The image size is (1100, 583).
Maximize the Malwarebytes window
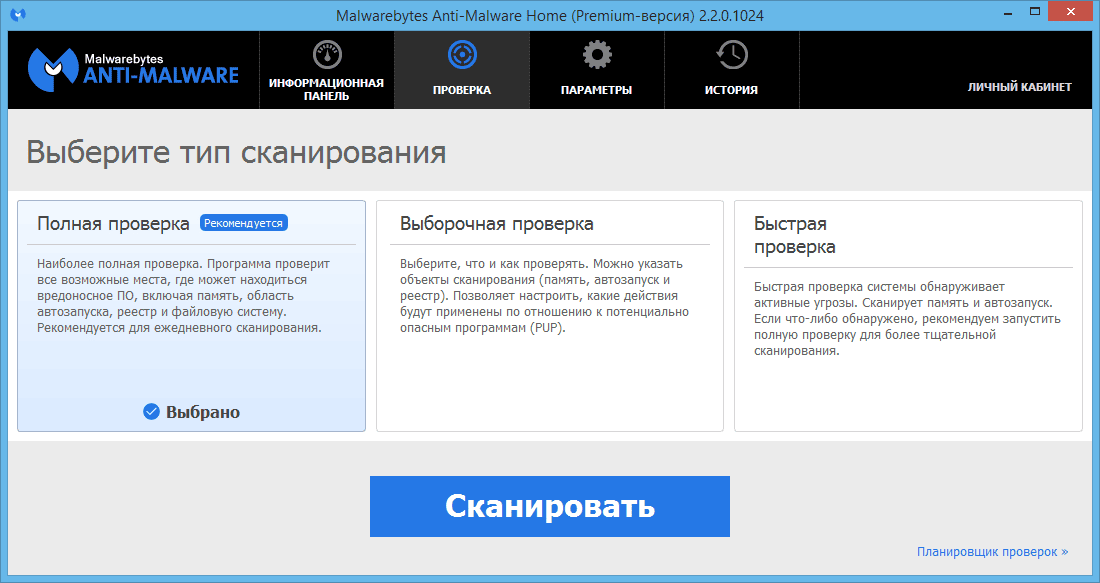(1035, 12)
